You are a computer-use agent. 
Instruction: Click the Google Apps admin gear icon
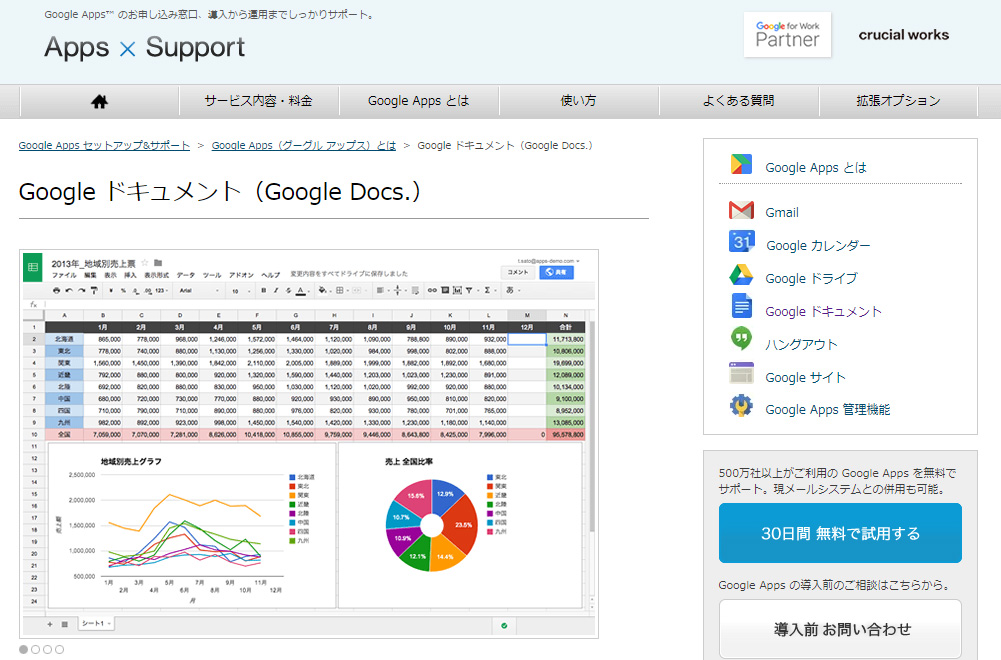741,407
